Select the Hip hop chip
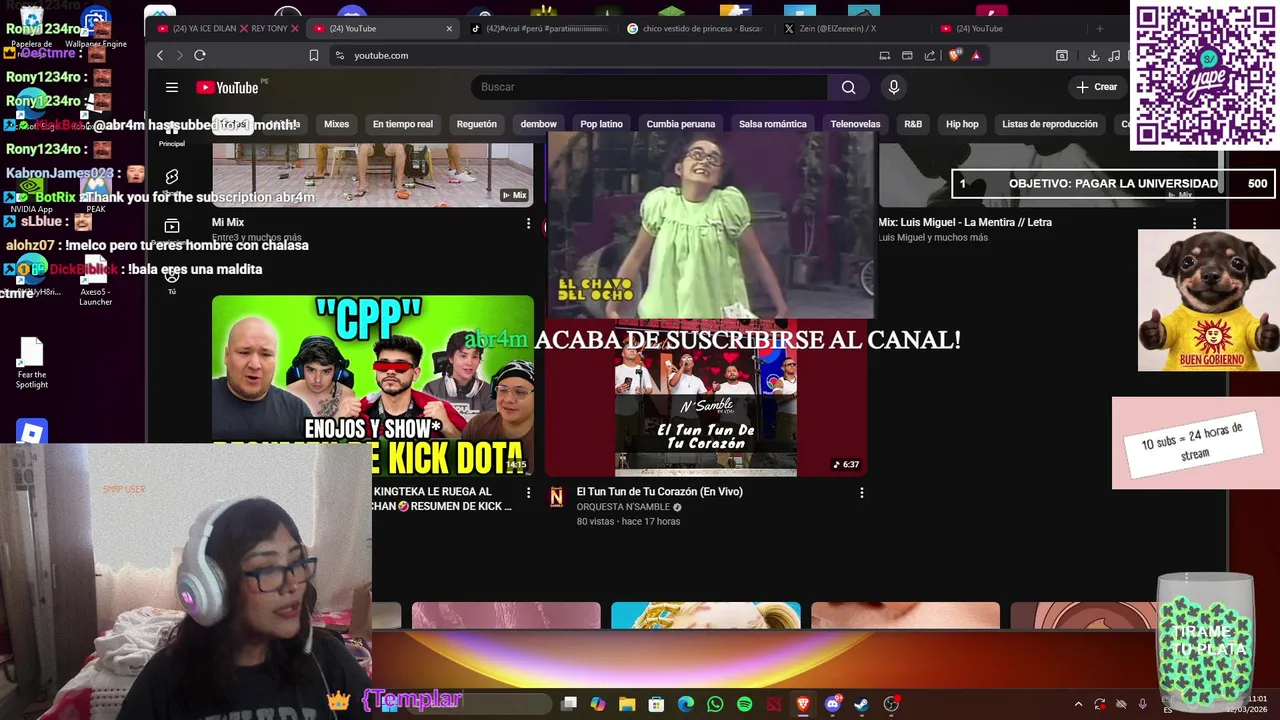The image size is (1280, 720). (x=962, y=124)
